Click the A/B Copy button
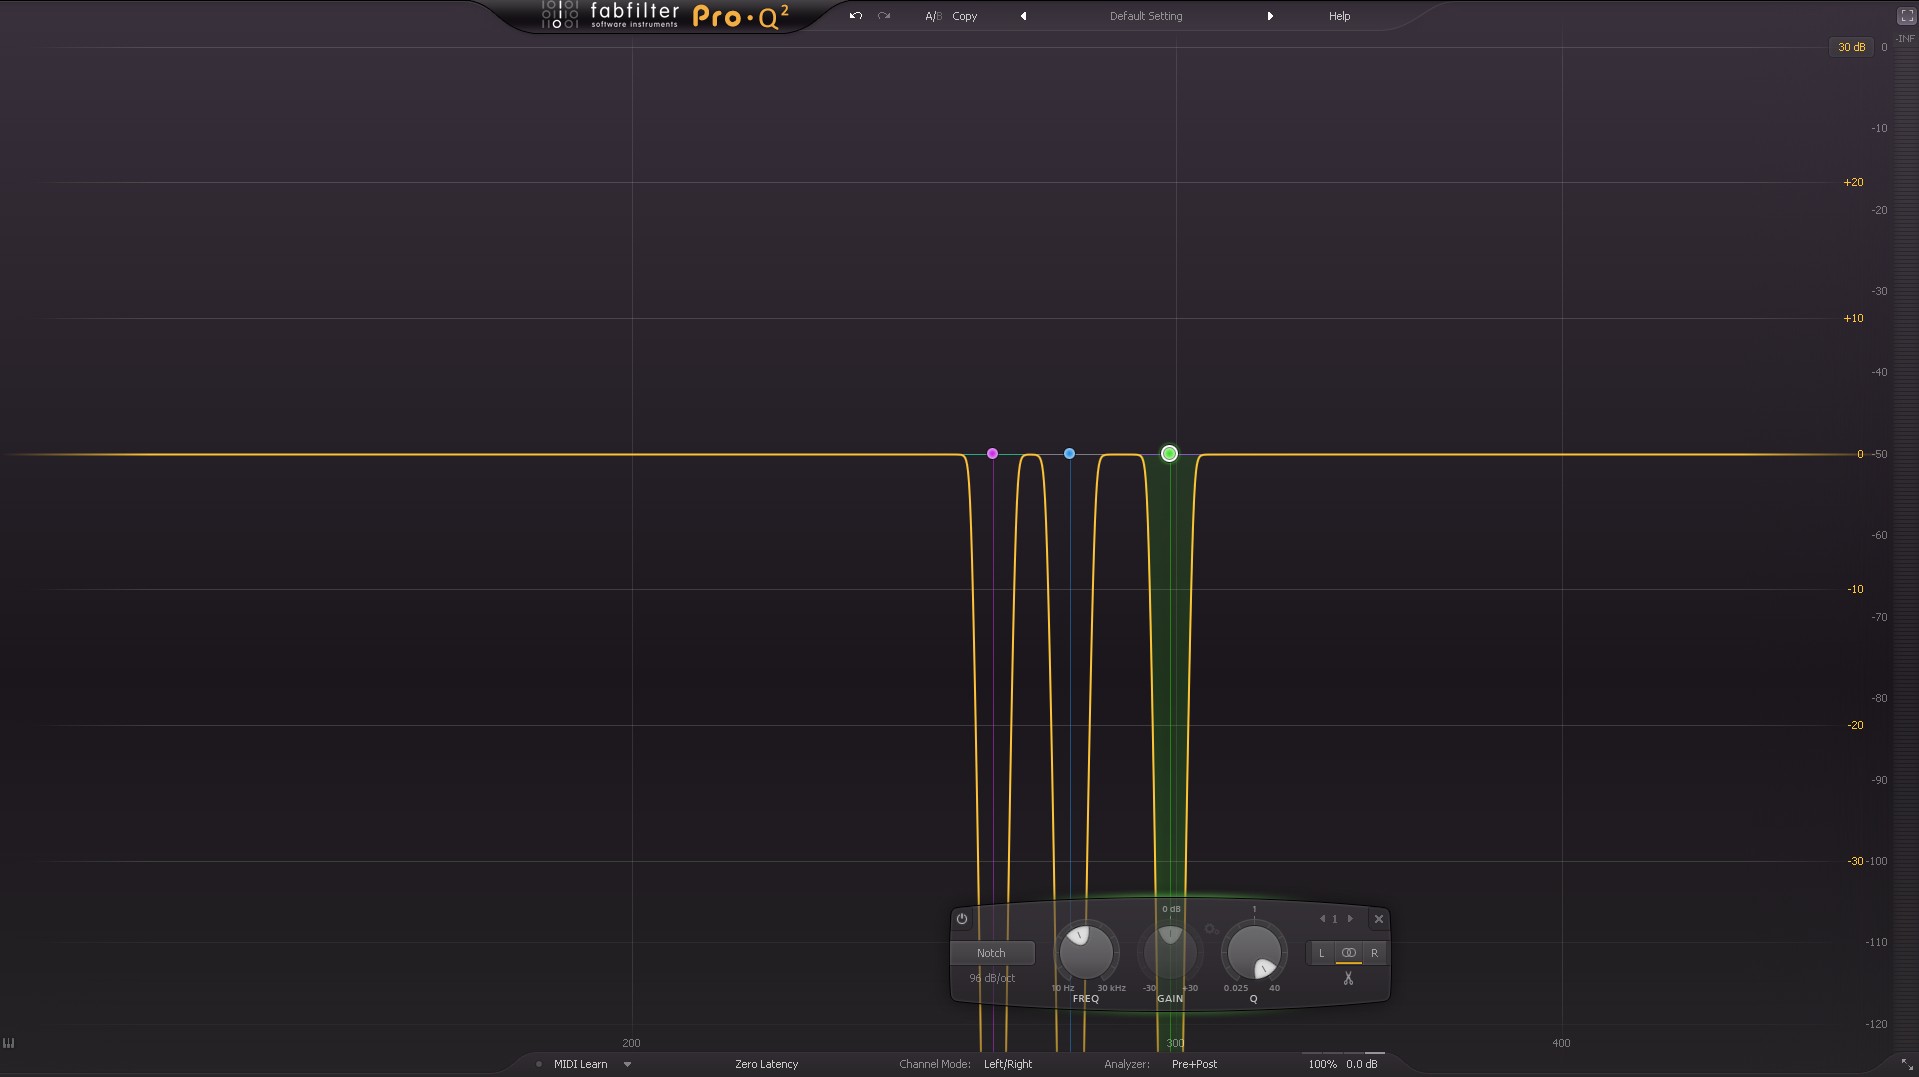1919x1077 pixels. [x=964, y=16]
